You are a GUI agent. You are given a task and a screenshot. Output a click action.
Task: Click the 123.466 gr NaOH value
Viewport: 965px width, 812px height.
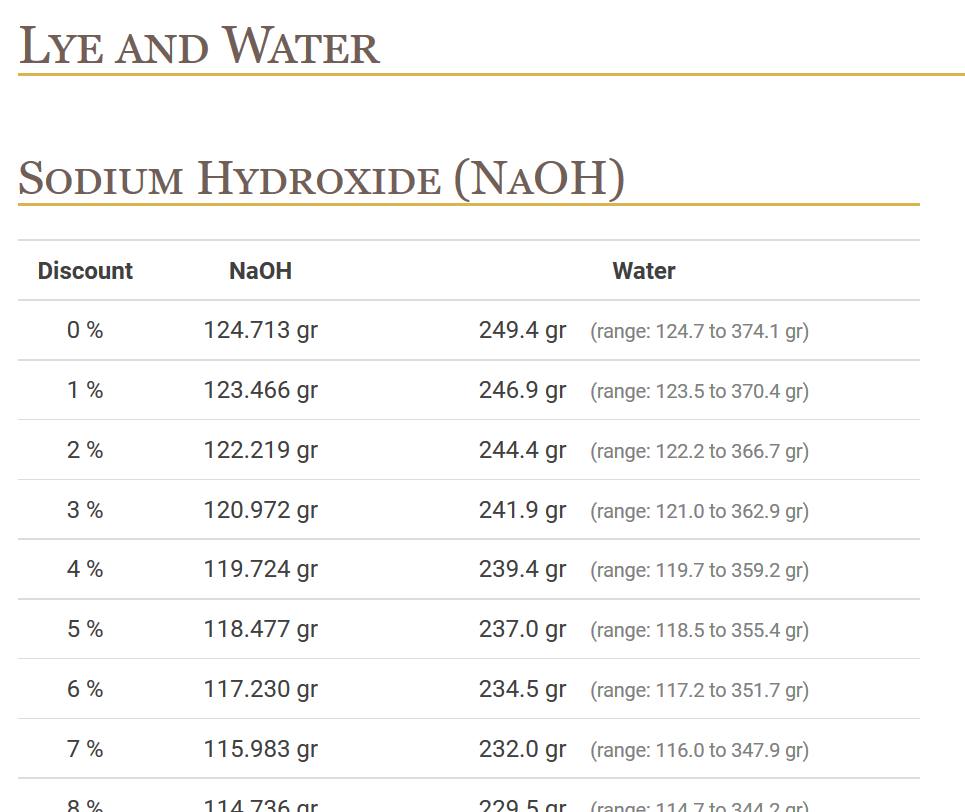260,390
